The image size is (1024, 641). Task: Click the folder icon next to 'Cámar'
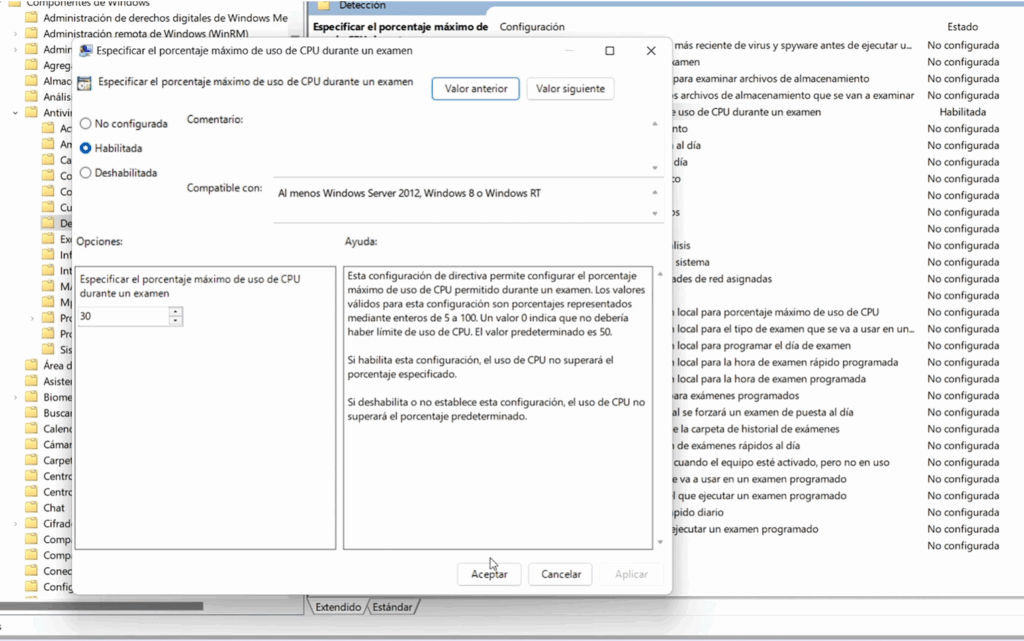[x=31, y=444]
